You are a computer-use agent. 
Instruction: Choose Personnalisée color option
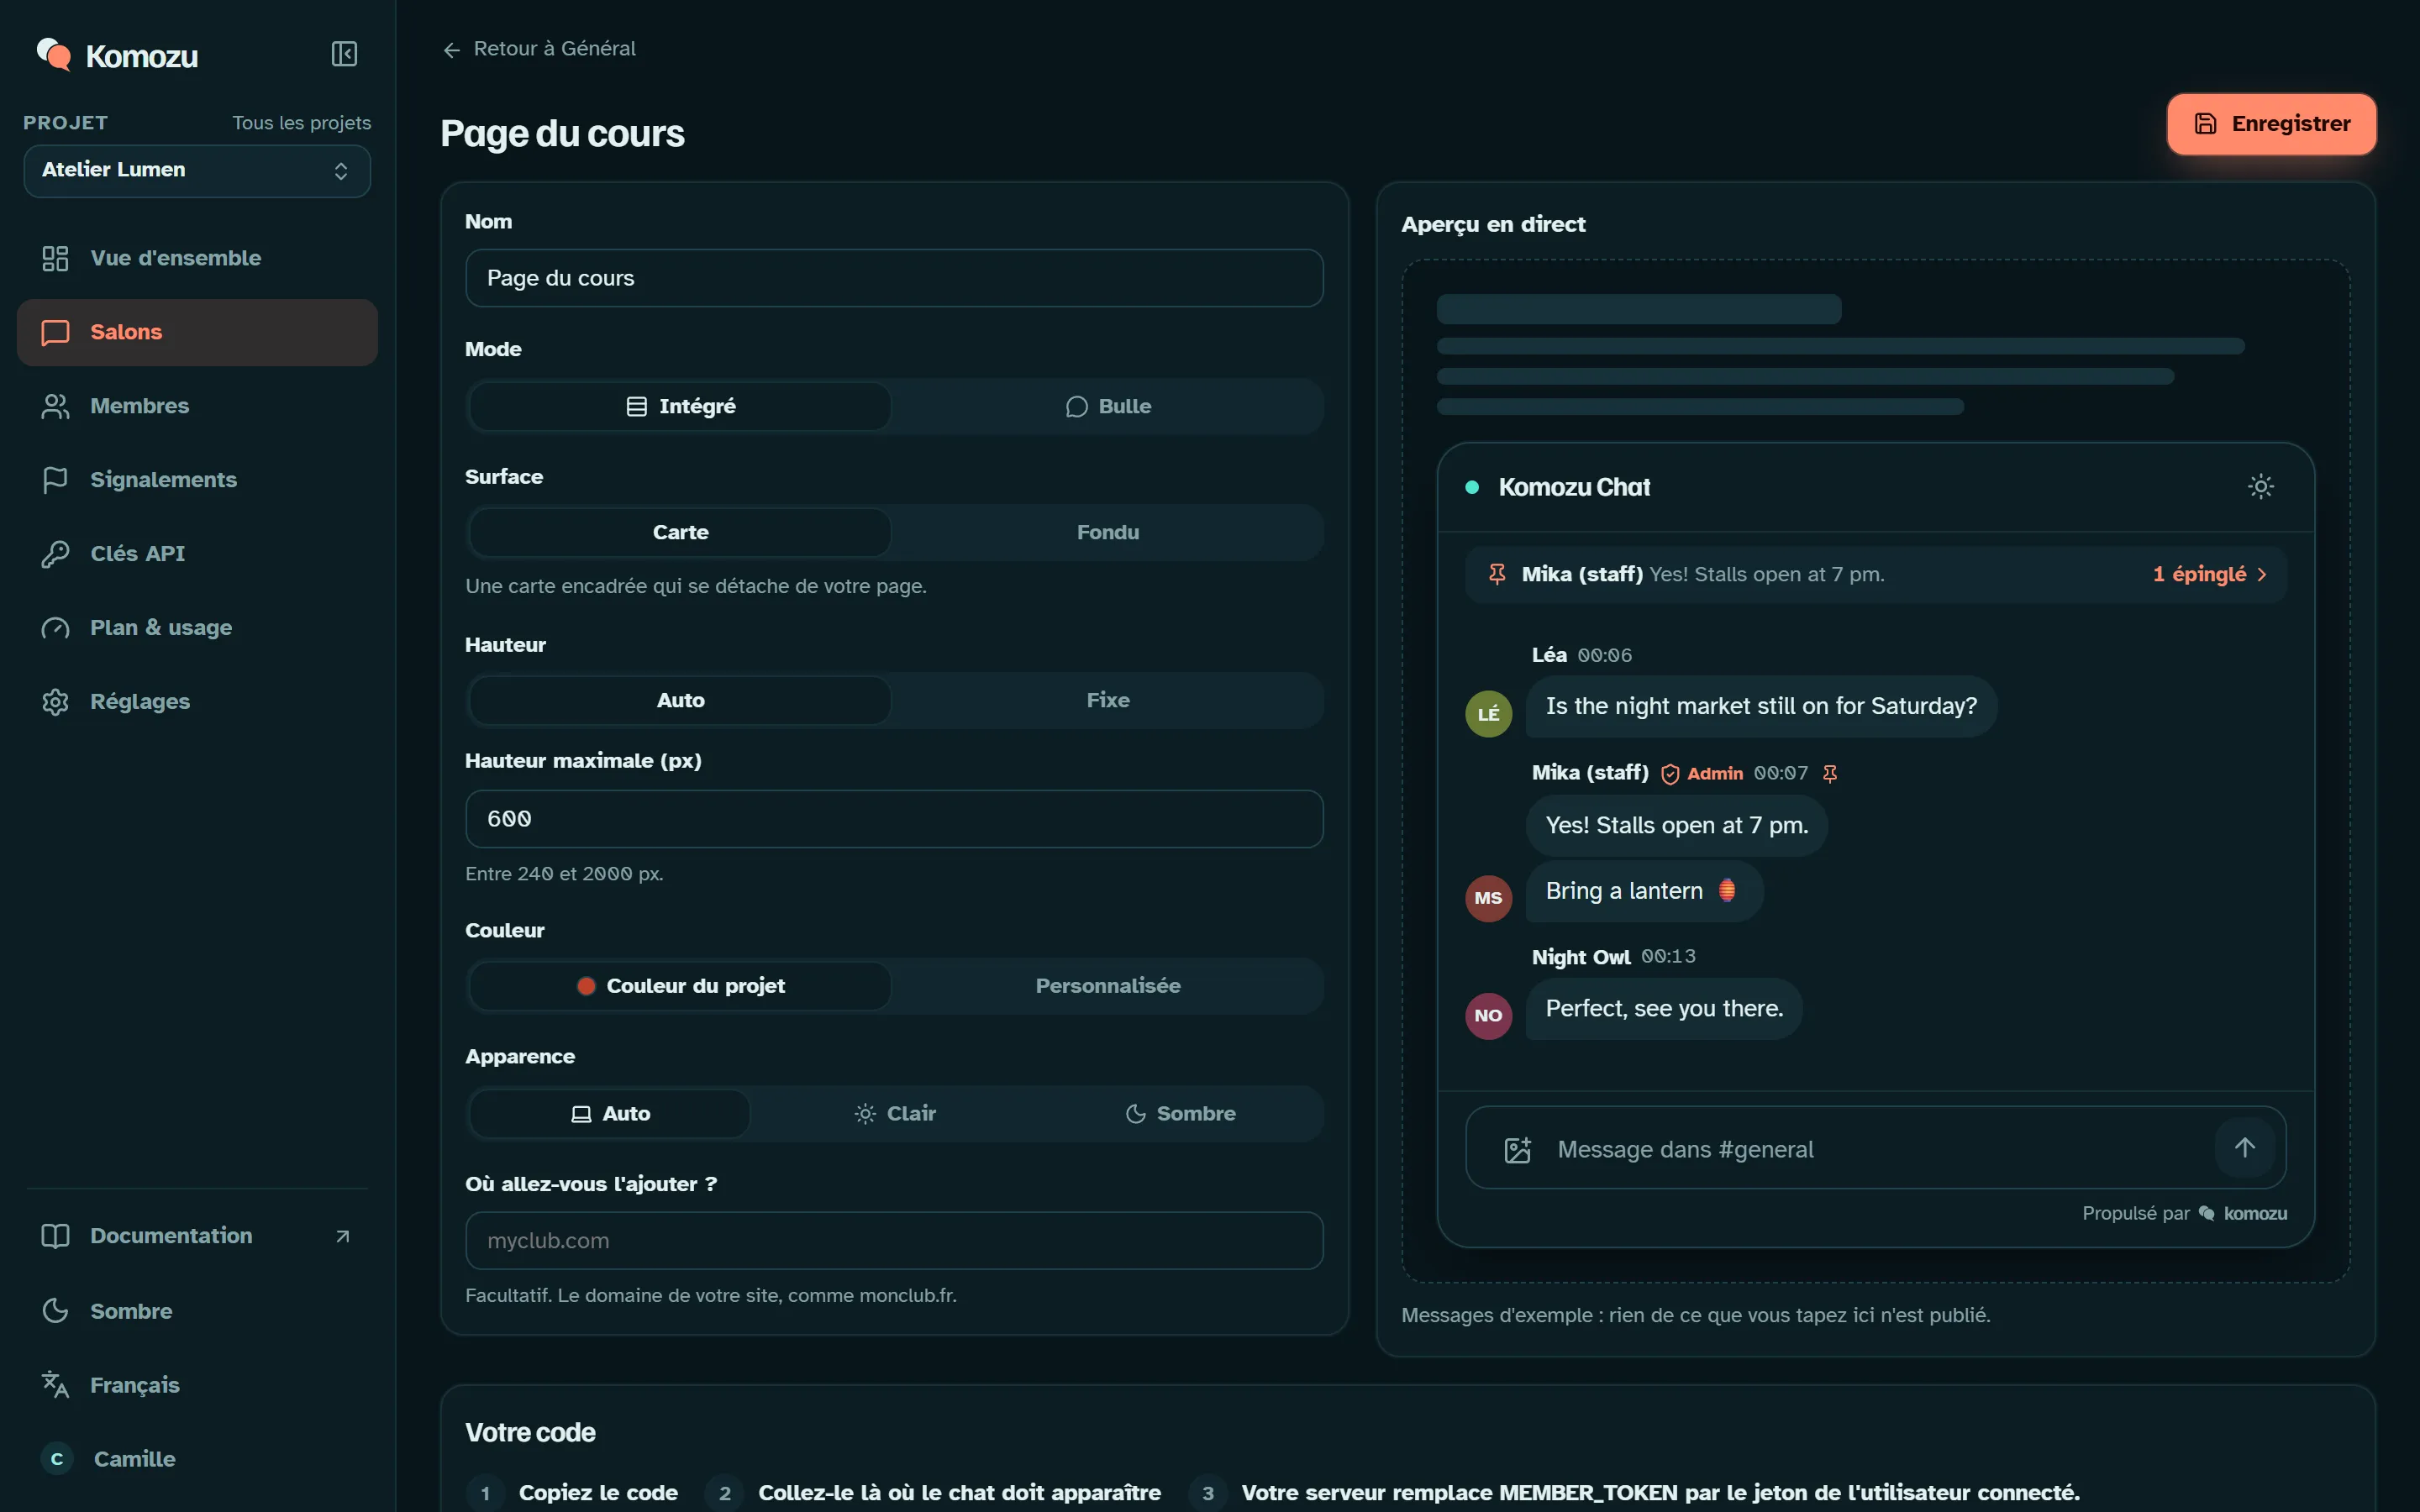coord(1107,986)
